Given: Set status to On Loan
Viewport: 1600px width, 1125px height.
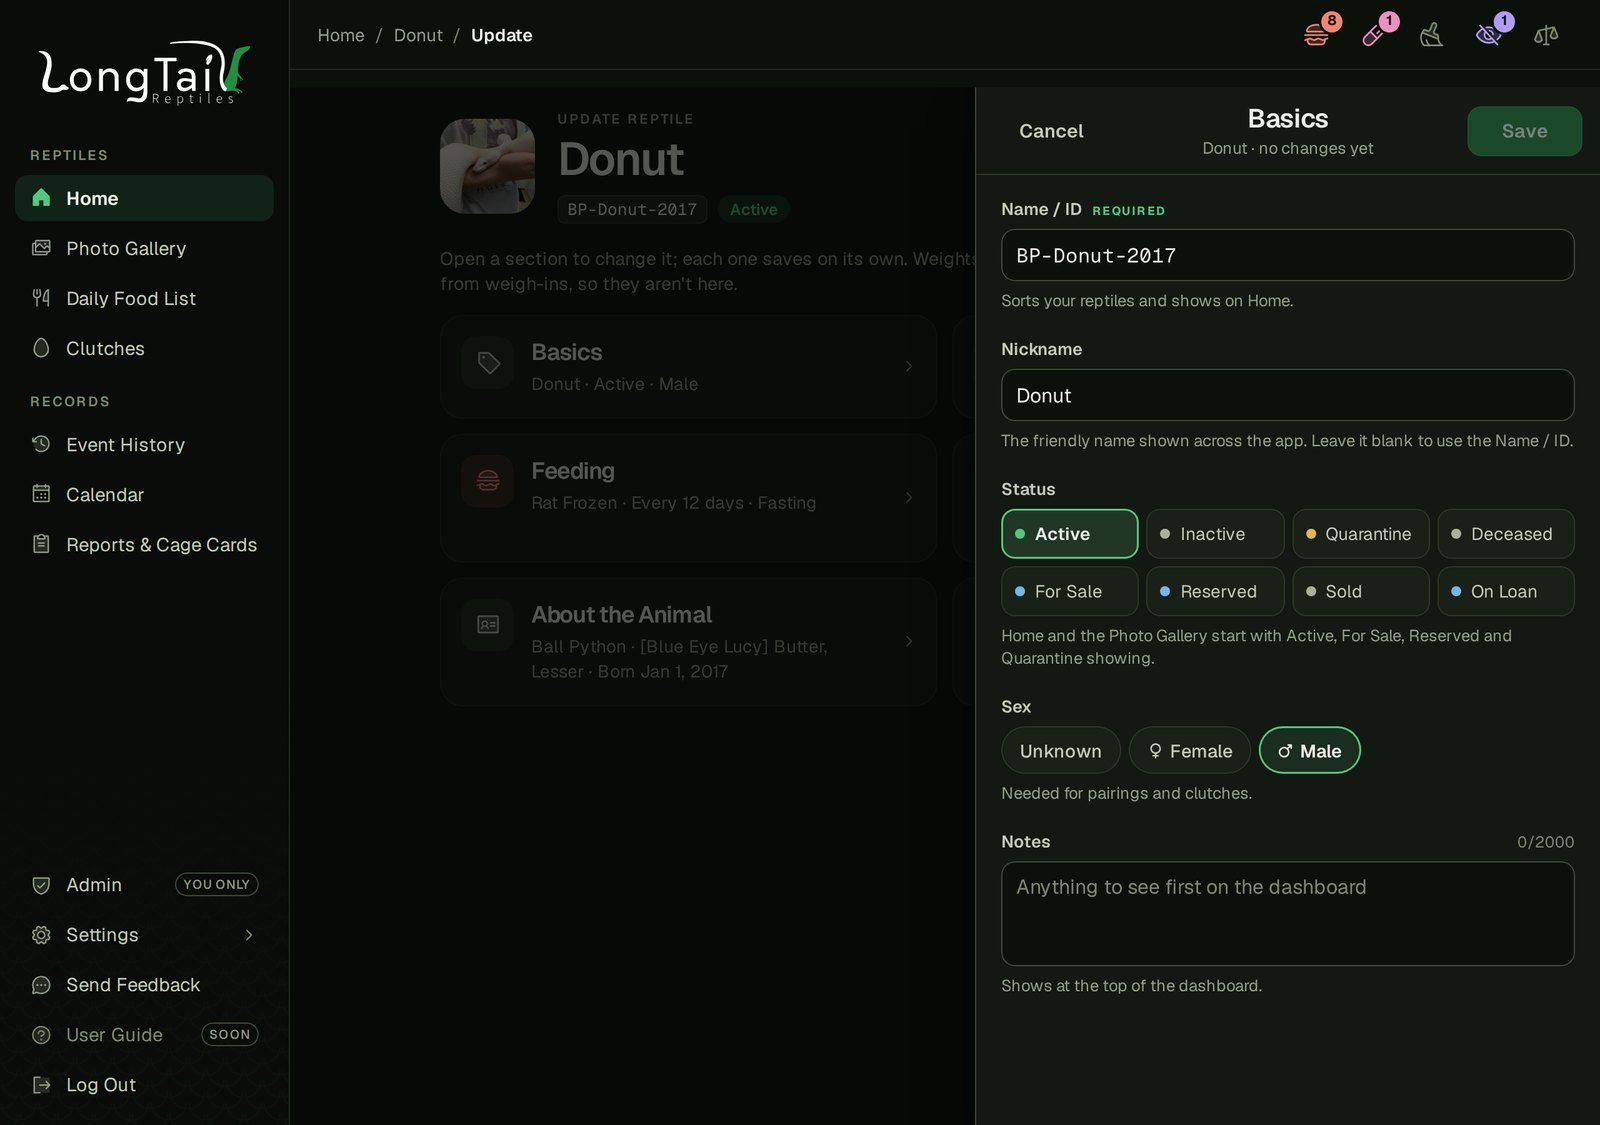Looking at the screenshot, I should click(x=1506, y=591).
